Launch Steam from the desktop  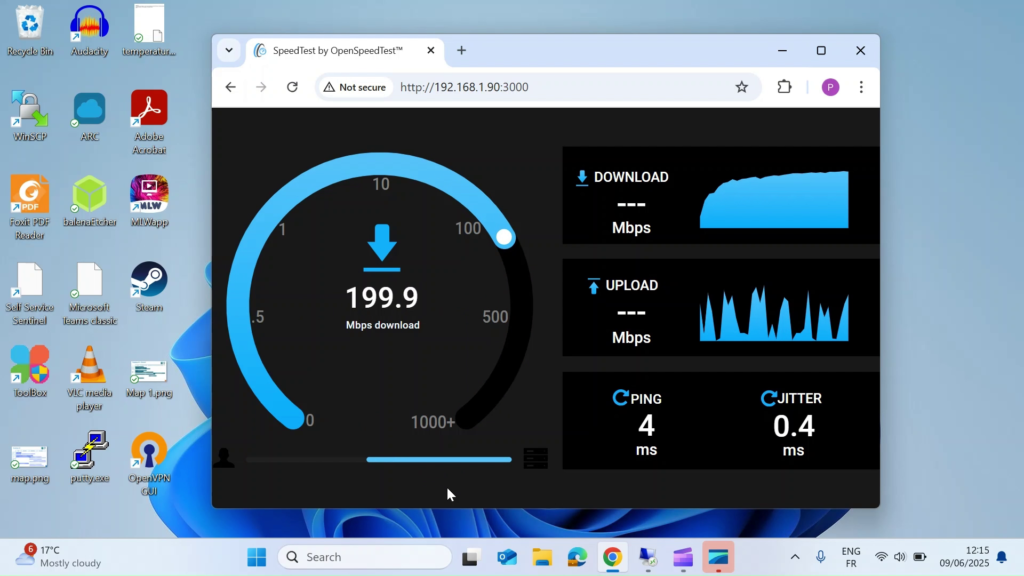[x=149, y=287]
